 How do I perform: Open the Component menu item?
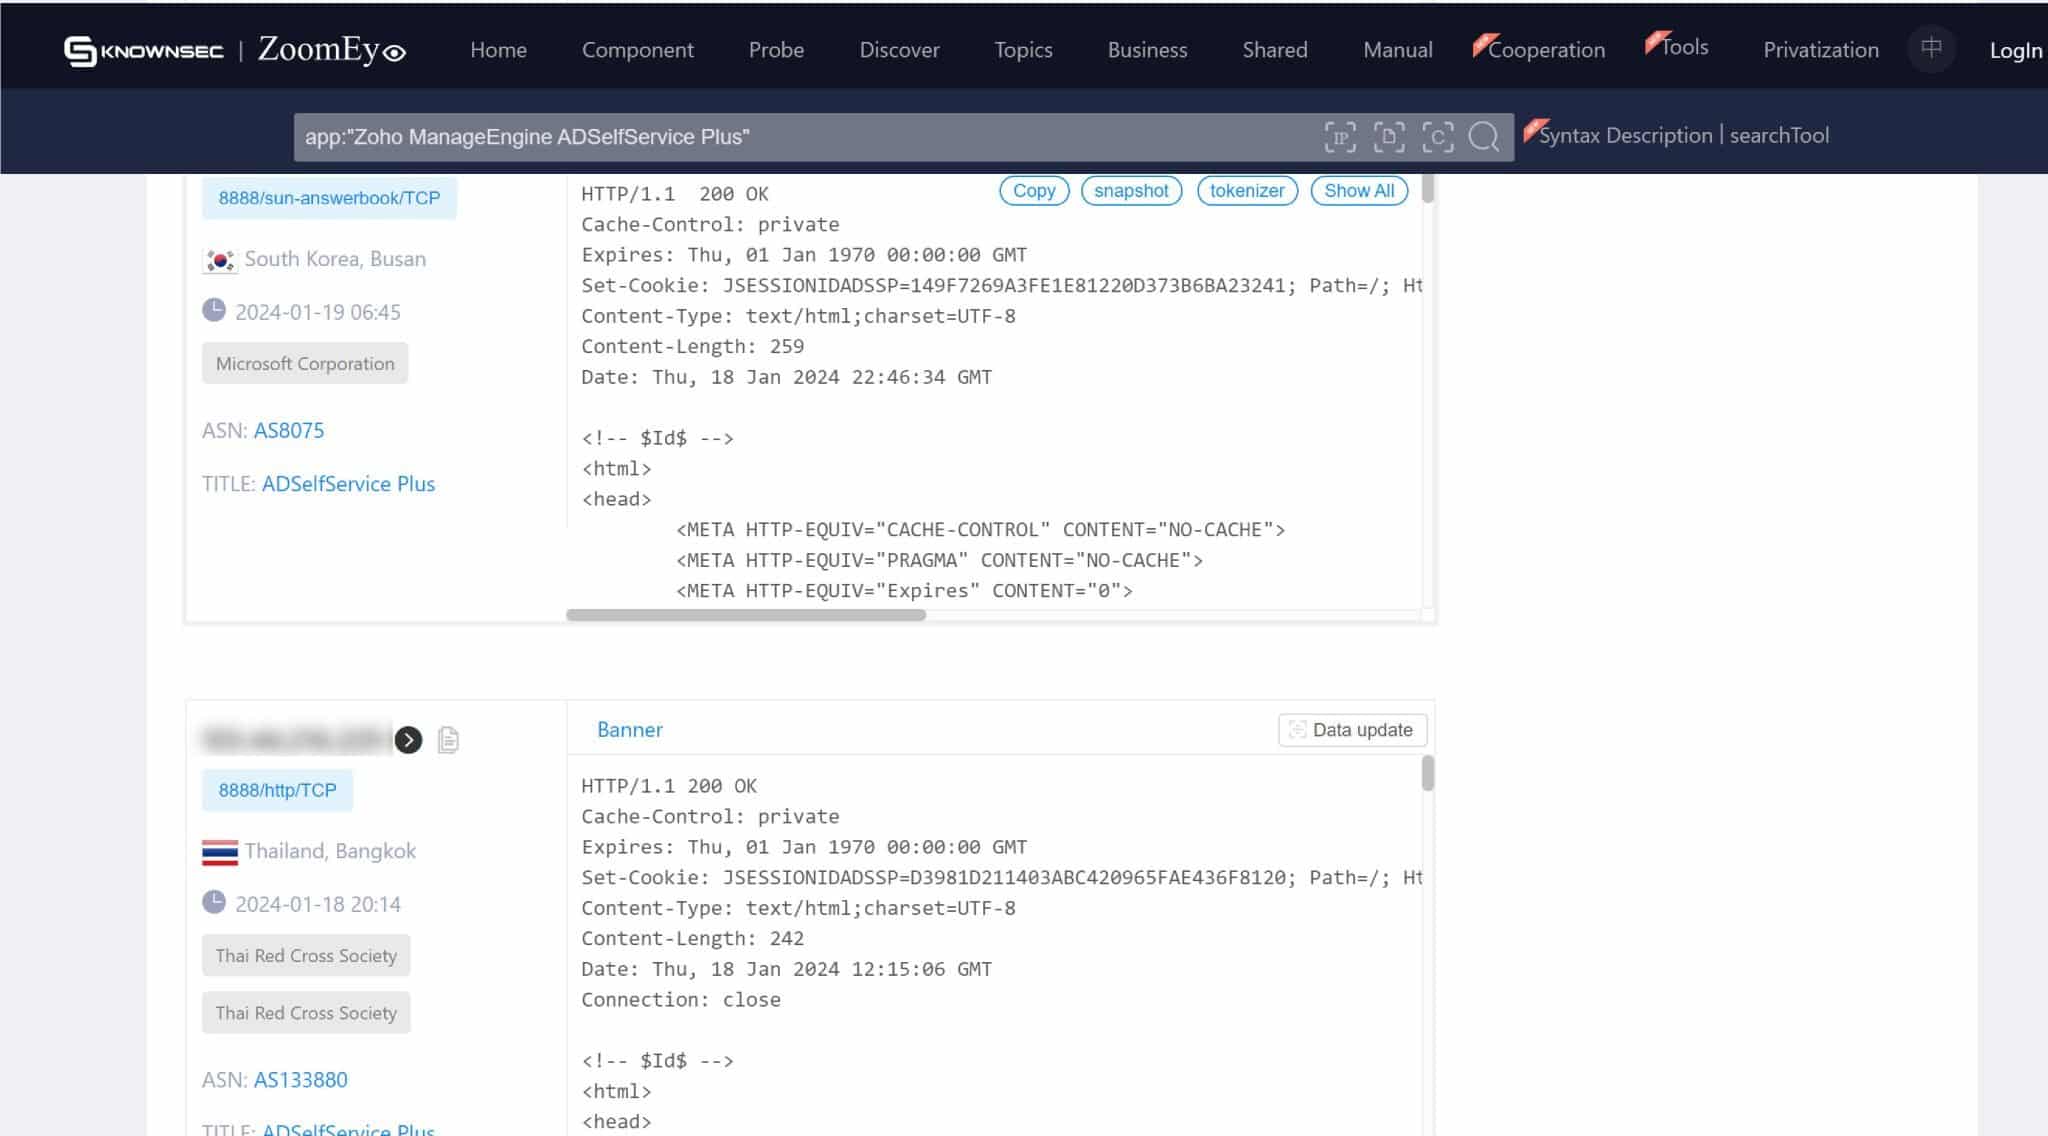click(x=637, y=50)
